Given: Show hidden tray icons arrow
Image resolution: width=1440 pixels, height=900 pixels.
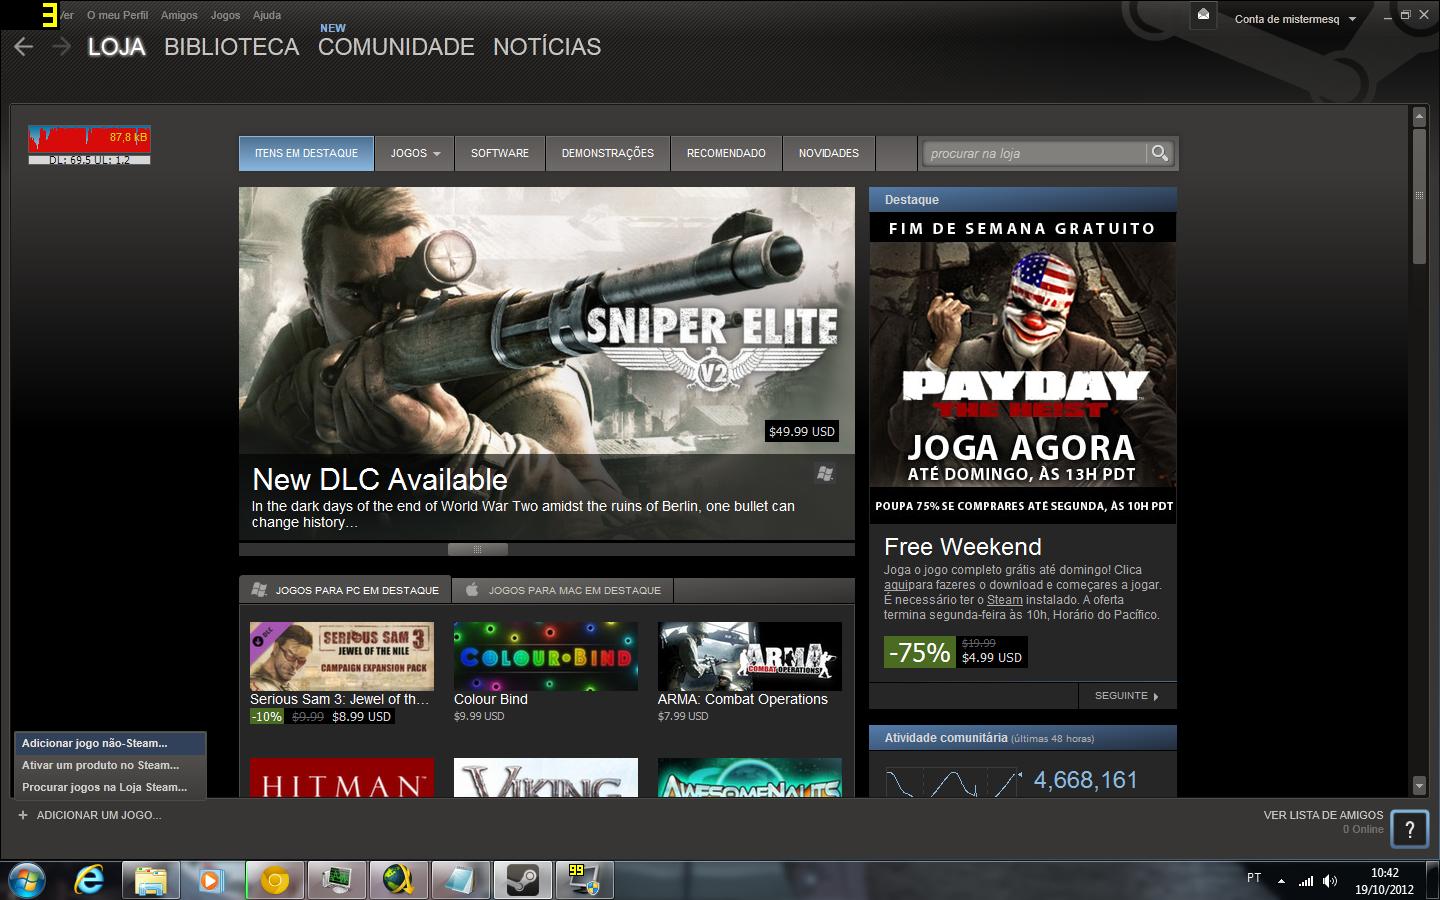Looking at the screenshot, I should coord(1281,881).
